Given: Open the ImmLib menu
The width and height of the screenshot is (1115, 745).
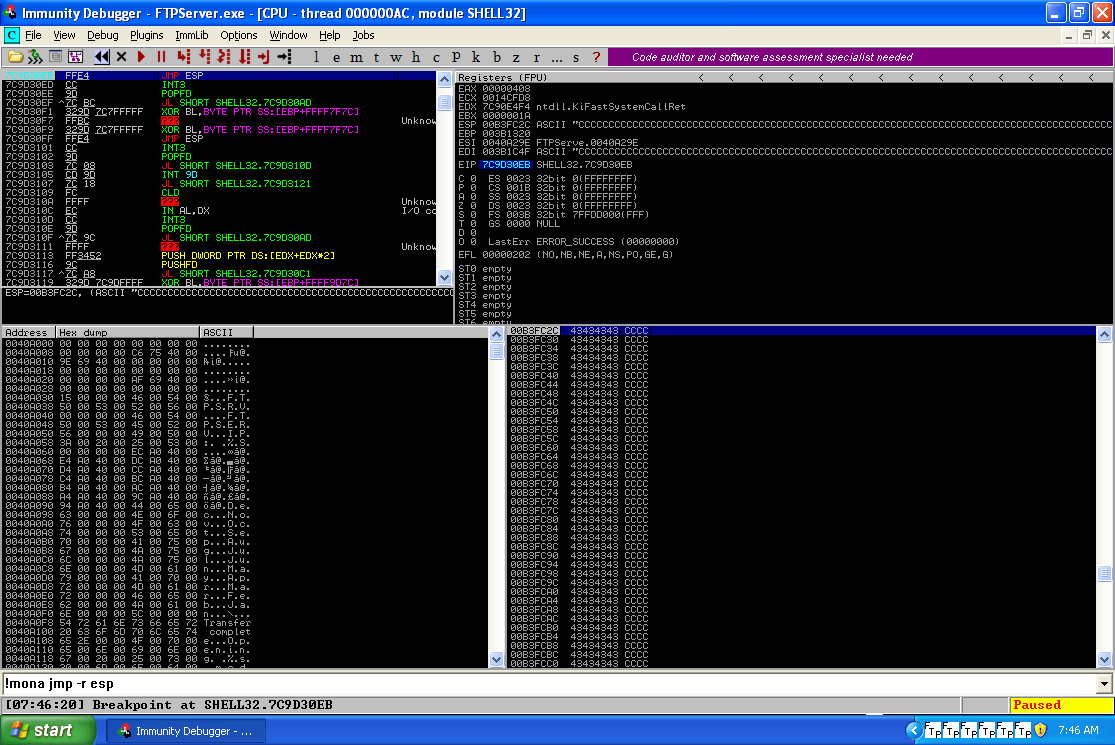Looking at the screenshot, I should 192,35.
